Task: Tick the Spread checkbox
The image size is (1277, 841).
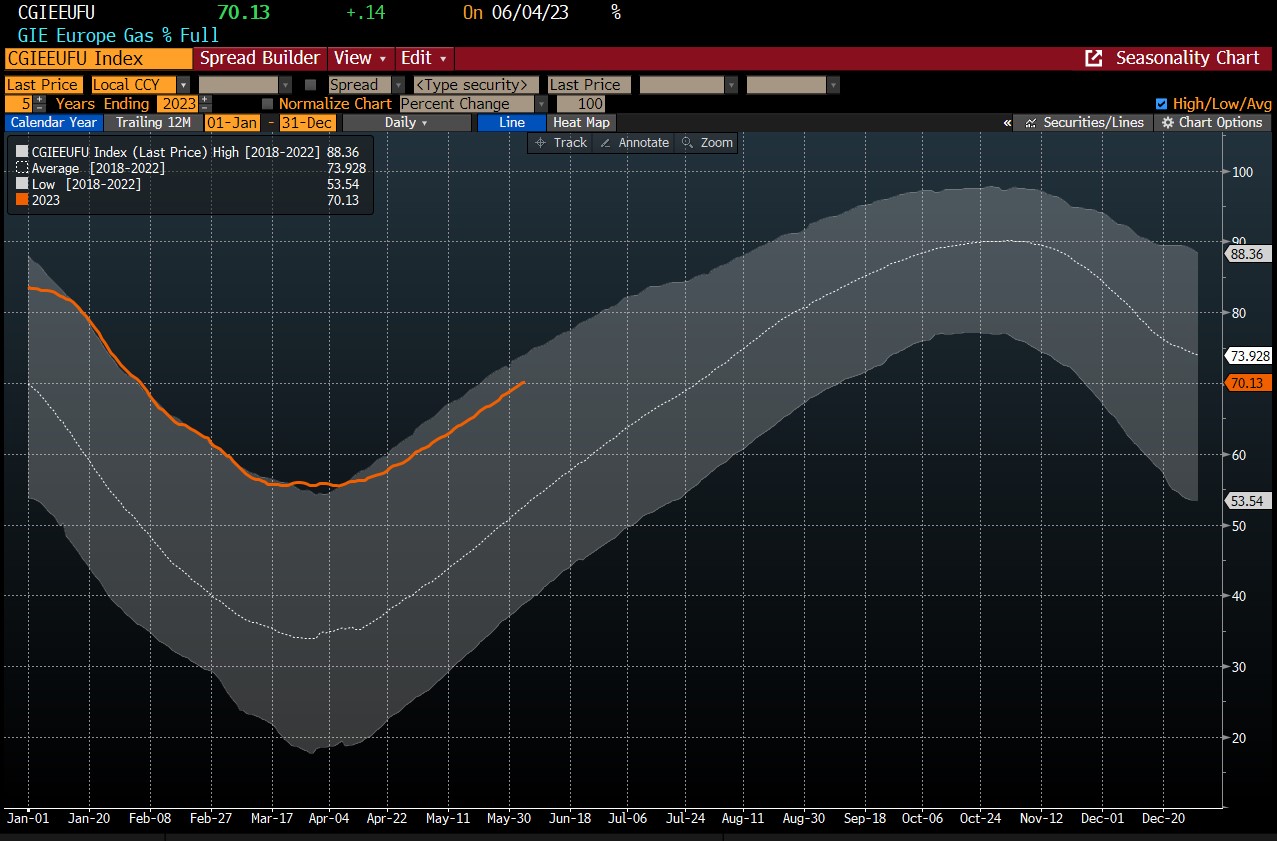Action: (x=310, y=85)
